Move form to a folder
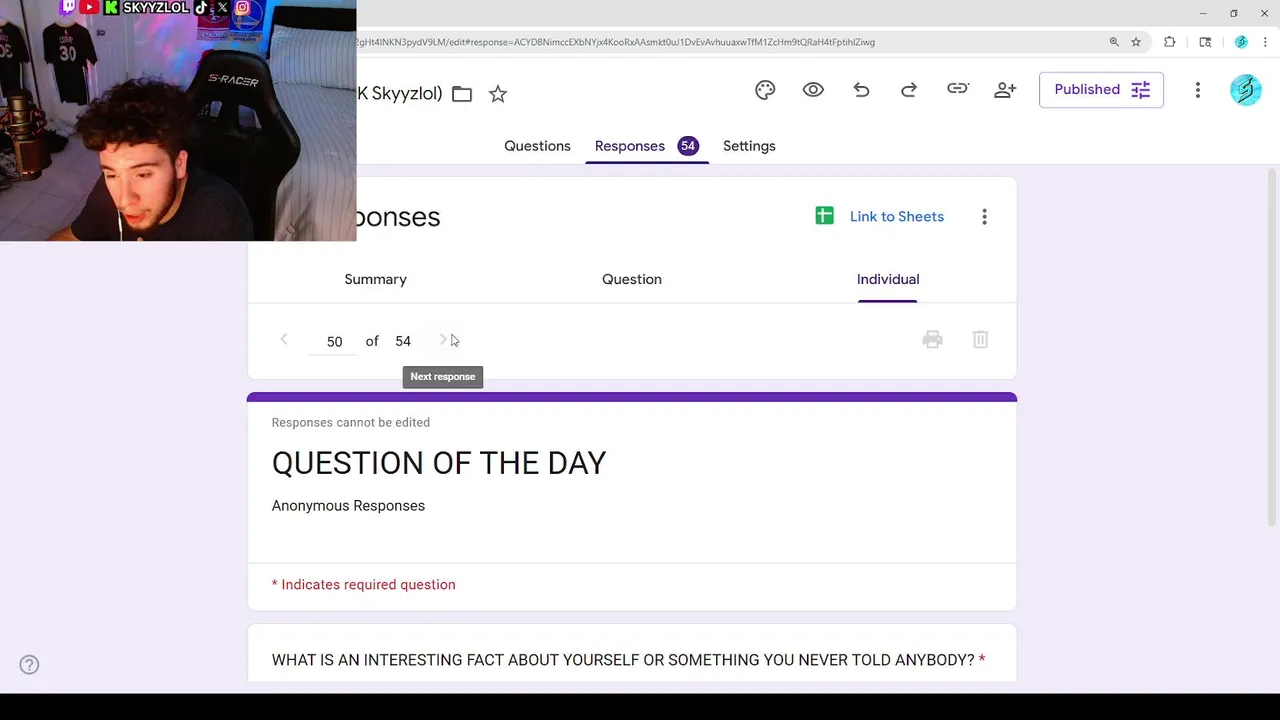Image resolution: width=1280 pixels, height=720 pixels. pyautogui.click(x=461, y=94)
